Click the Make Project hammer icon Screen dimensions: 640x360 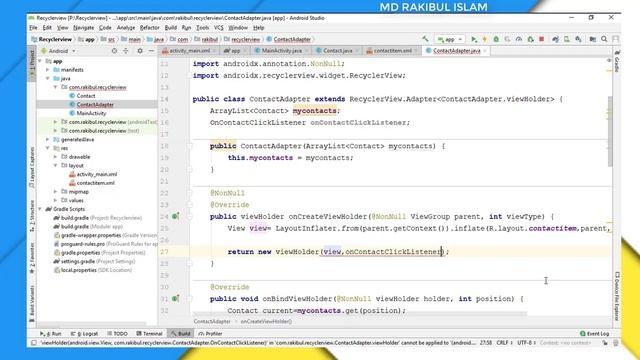425,39
